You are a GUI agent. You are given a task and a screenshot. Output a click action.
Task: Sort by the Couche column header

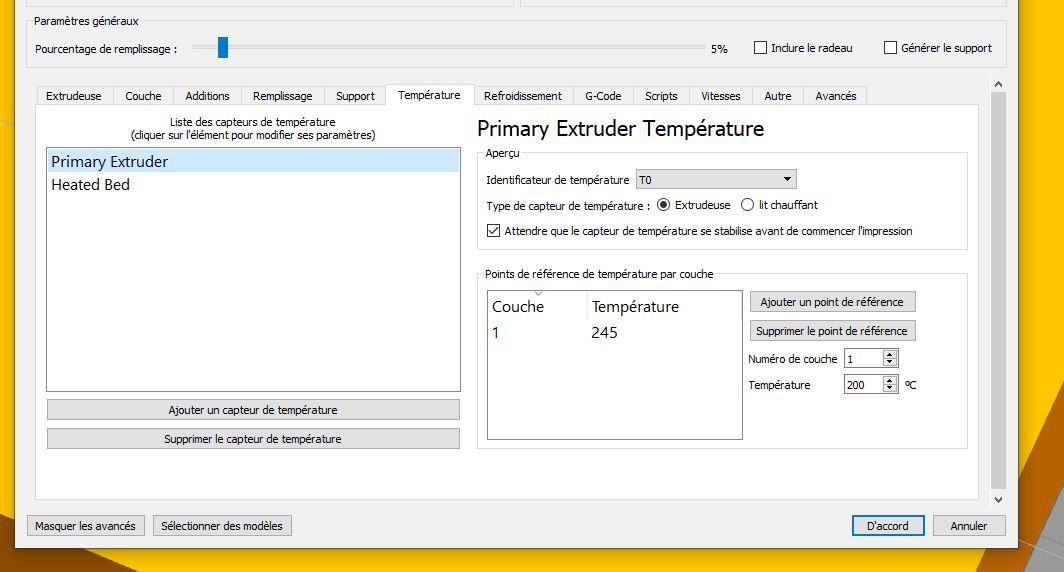coord(537,307)
